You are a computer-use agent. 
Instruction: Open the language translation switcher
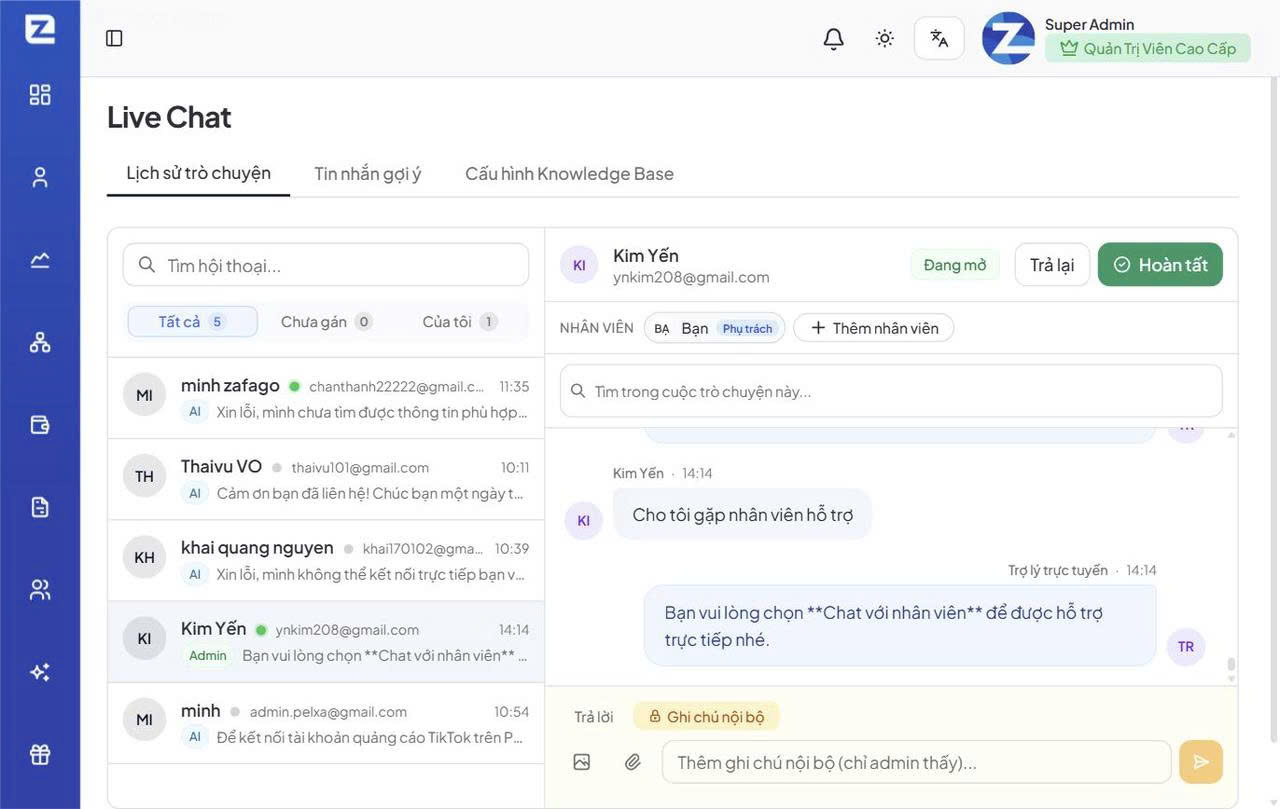tap(939, 38)
